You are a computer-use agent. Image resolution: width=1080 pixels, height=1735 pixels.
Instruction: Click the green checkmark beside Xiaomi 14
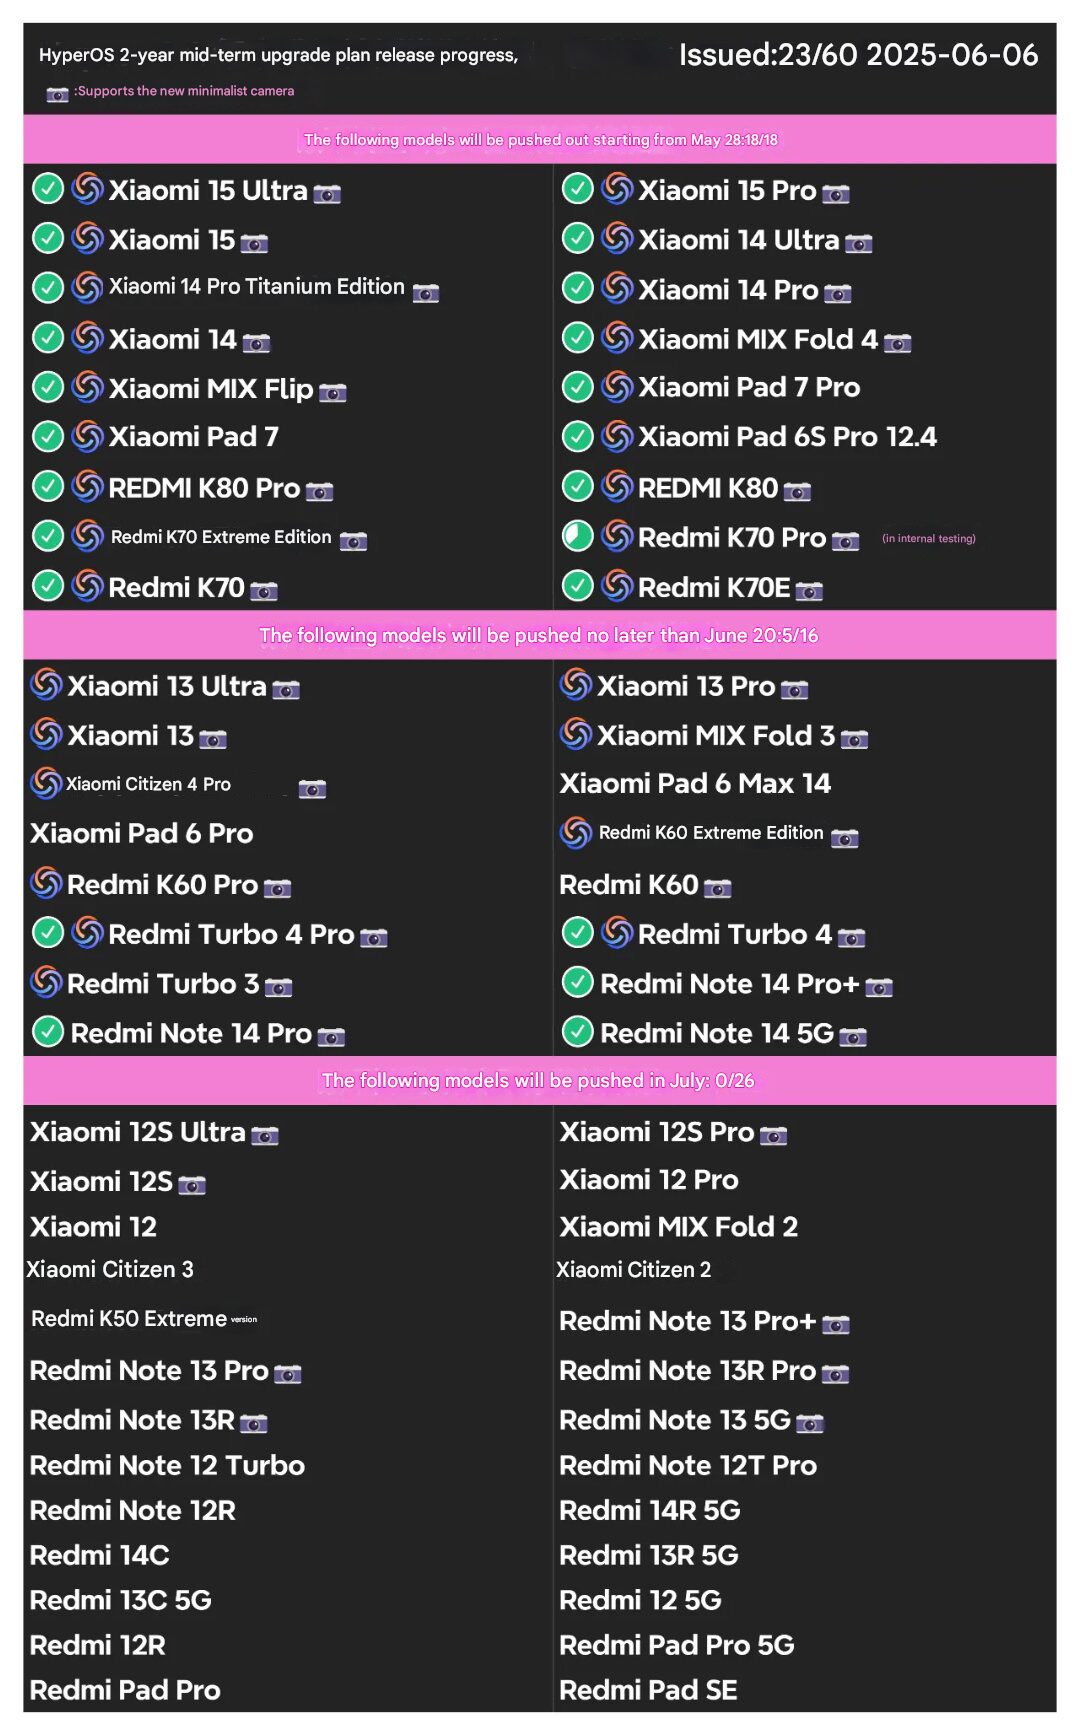click(x=48, y=337)
